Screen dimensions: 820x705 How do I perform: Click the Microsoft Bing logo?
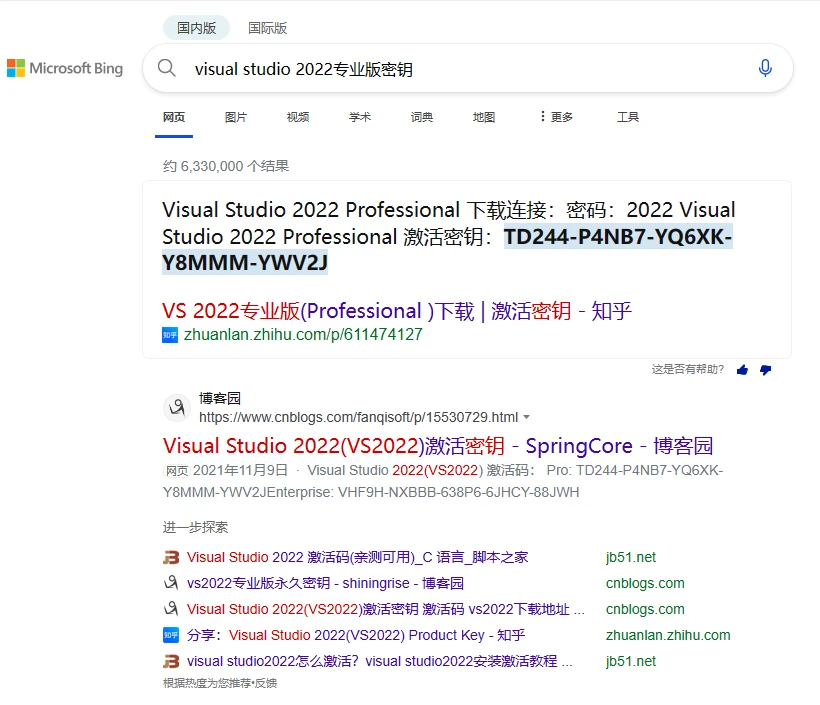[x=65, y=68]
